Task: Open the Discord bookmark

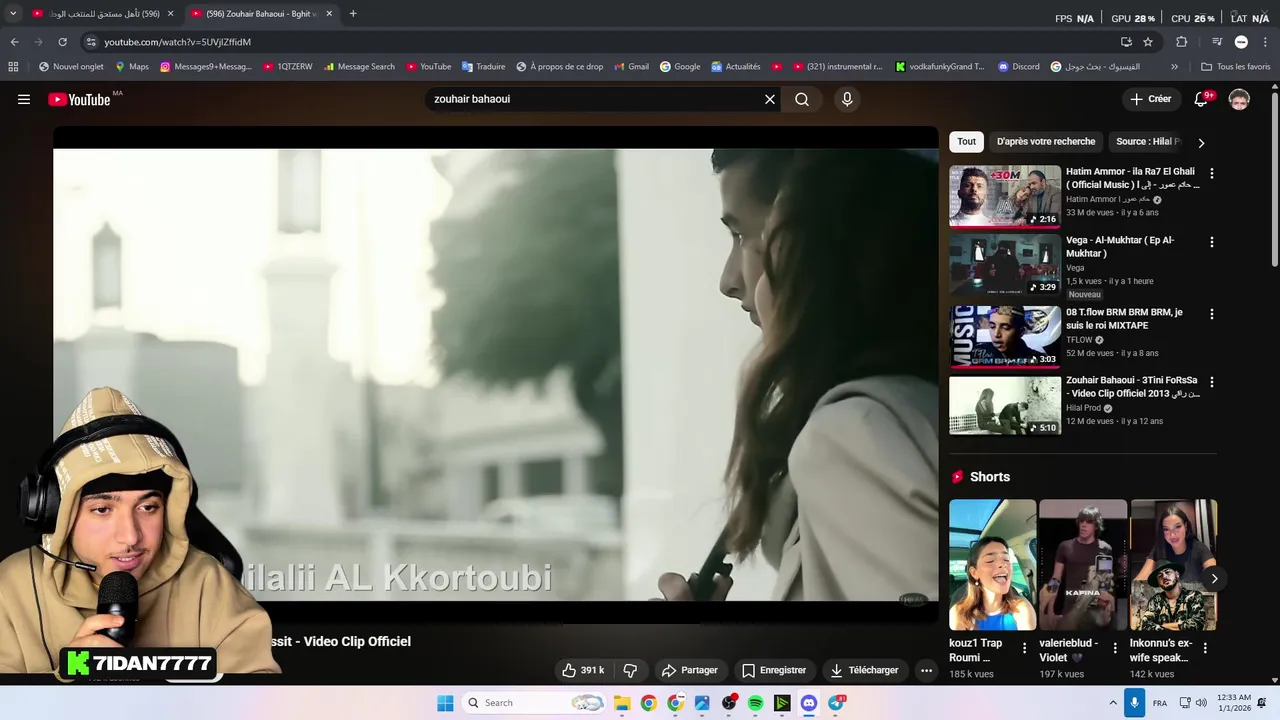Action: (x=1018, y=67)
